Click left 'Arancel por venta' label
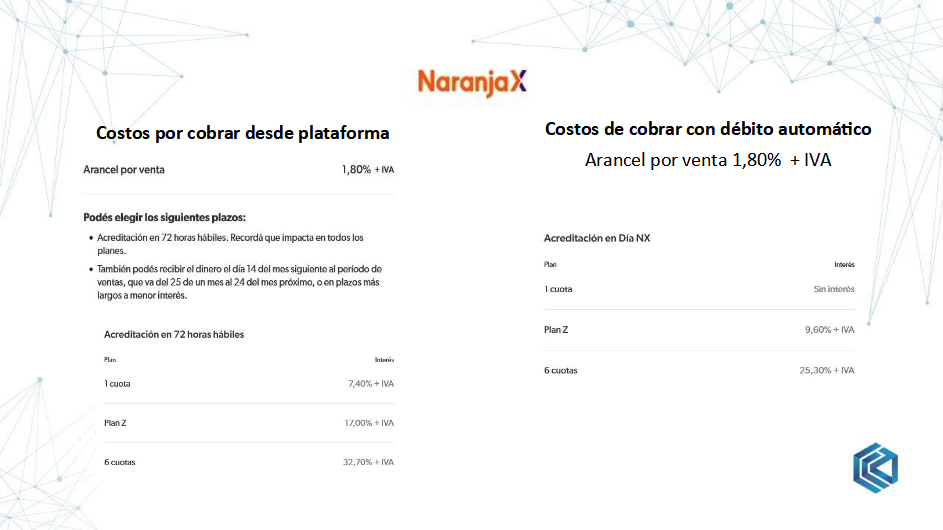Screen dimensions: 943x530 click(x=124, y=170)
